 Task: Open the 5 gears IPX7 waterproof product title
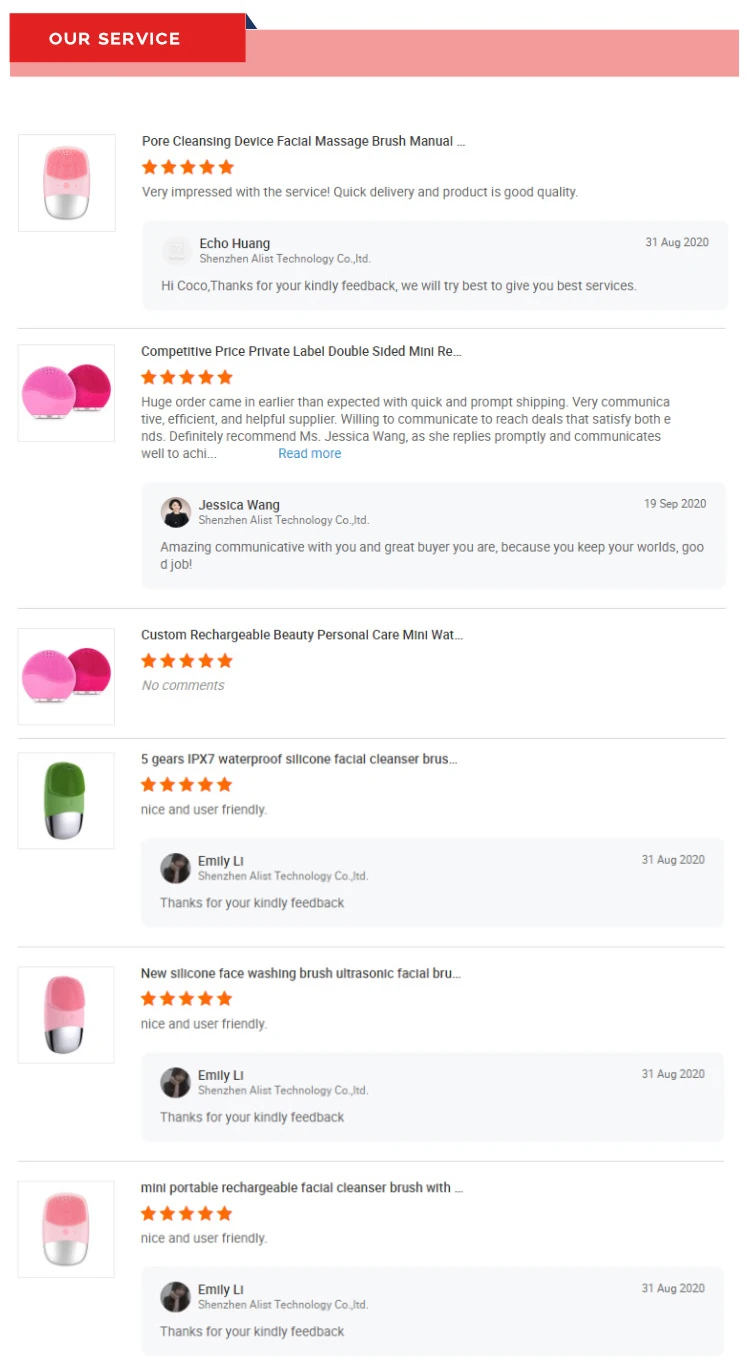coord(299,760)
